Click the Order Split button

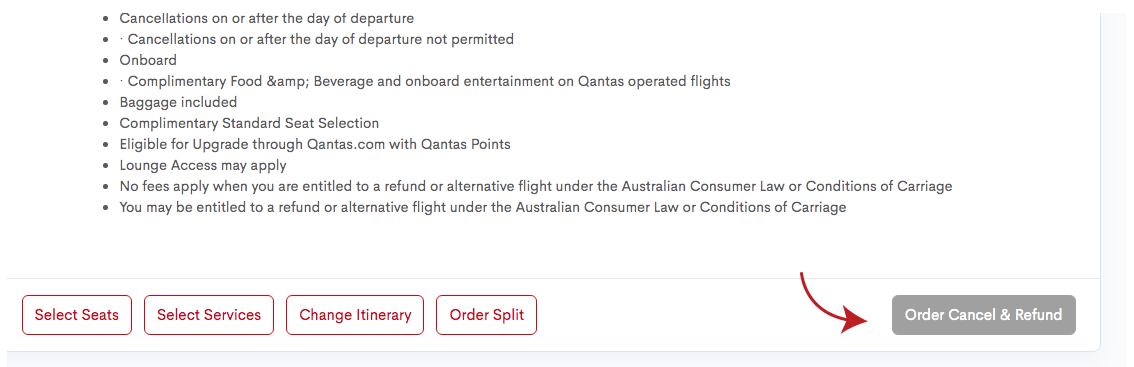tap(487, 315)
